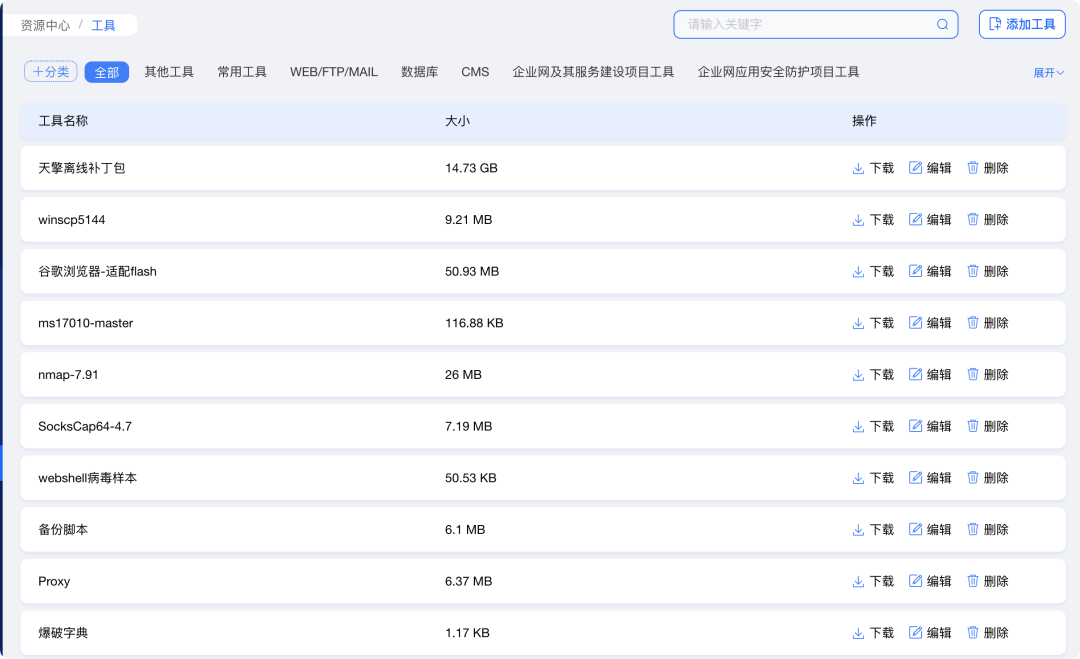The image size is (1080, 659).
Task: Edit webshell病毒样本 entry
Action: (x=930, y=478)
